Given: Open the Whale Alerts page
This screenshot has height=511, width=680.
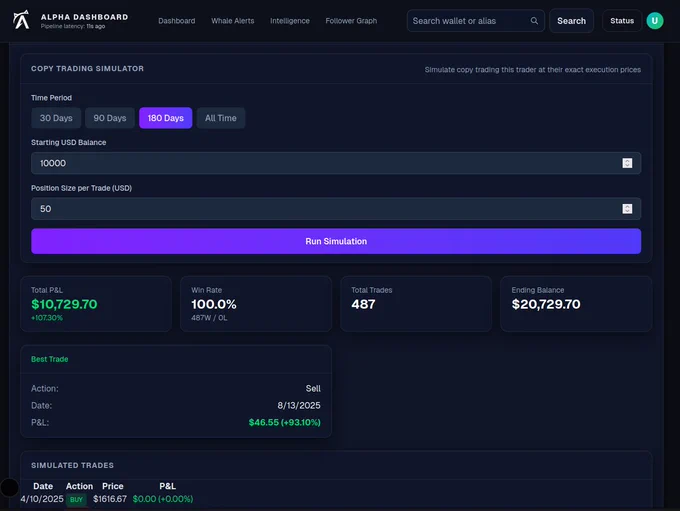Looking at the screenshot, I should coord(233,21).
